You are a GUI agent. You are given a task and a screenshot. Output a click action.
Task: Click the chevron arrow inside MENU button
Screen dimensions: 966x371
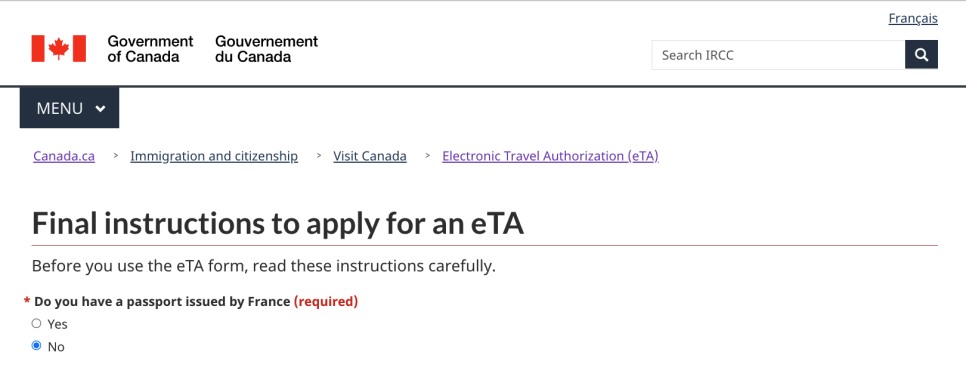click(100, 109)
